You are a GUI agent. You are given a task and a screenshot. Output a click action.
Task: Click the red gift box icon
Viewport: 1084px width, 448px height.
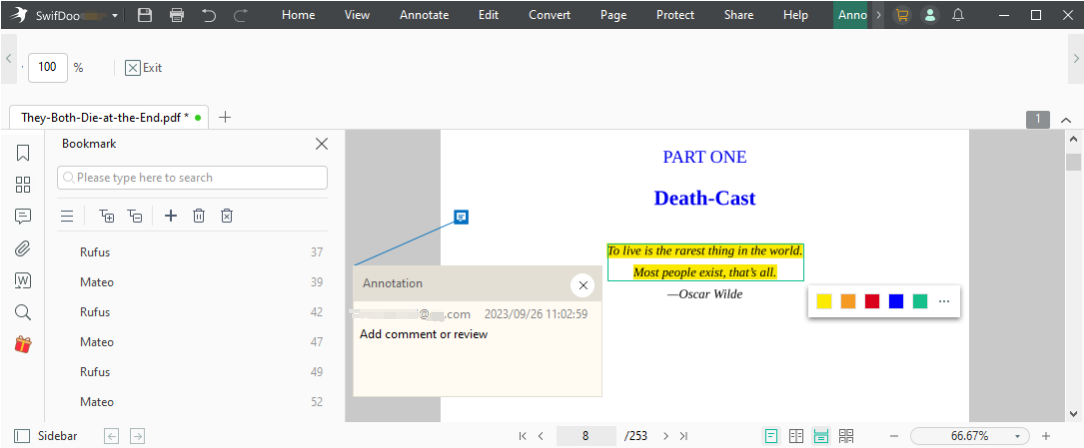pyautogui.click(x=23, y=344)
